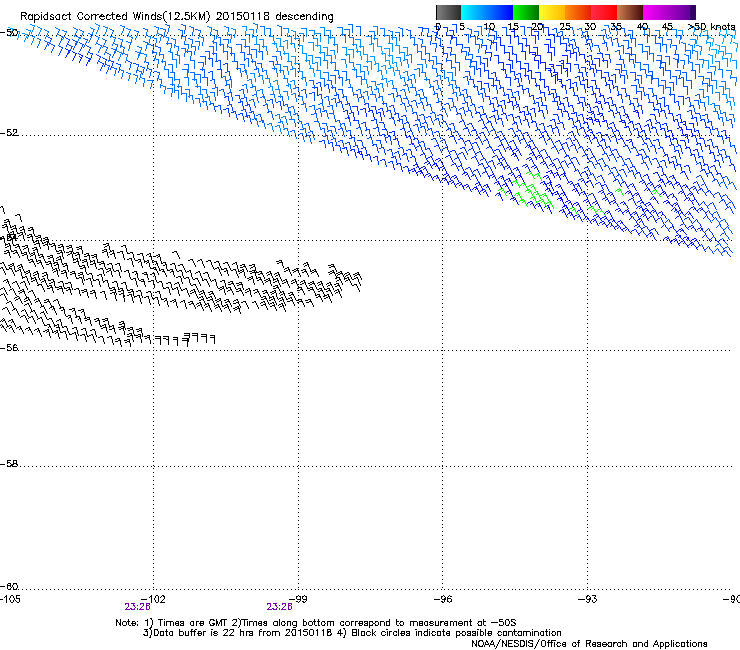Click the purple '23:26' timestamp below -99
This screenshot has height=650, width=740.
(279, 607)
